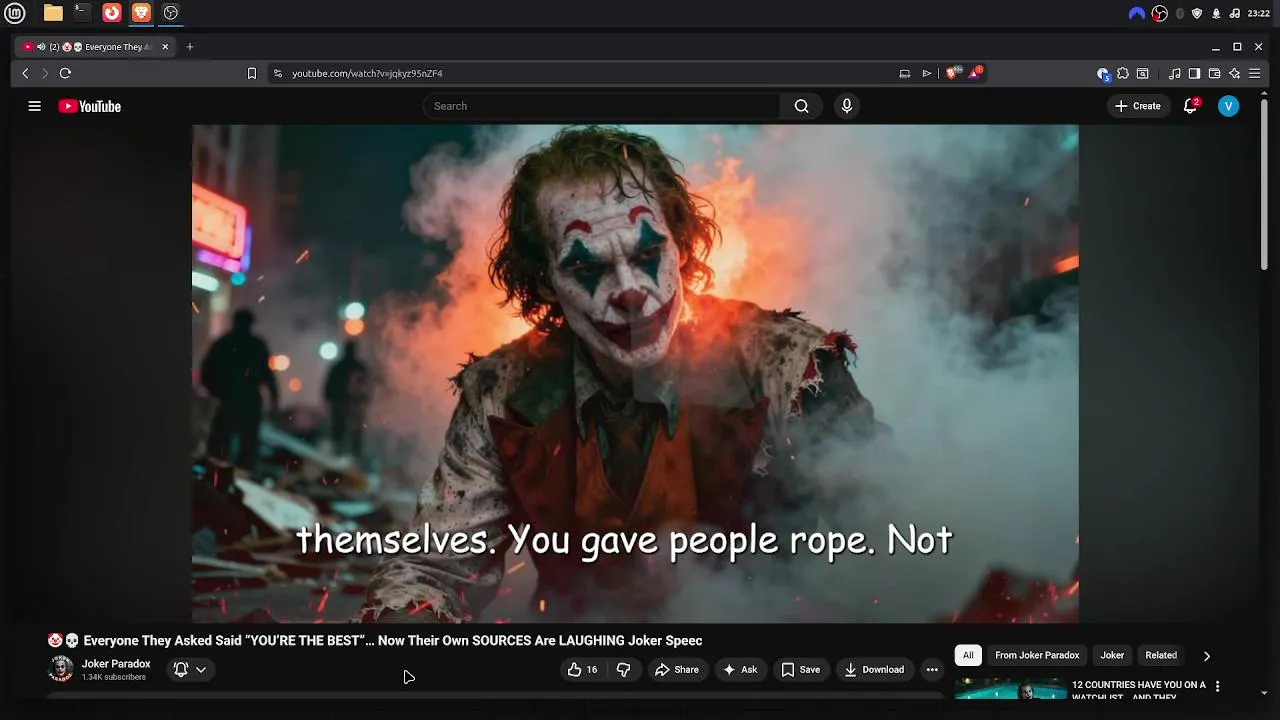Viewport: 1280px width, 720px height.
Task: Click the Create button
Action: pyautogui.click(x=1138, y=106)
